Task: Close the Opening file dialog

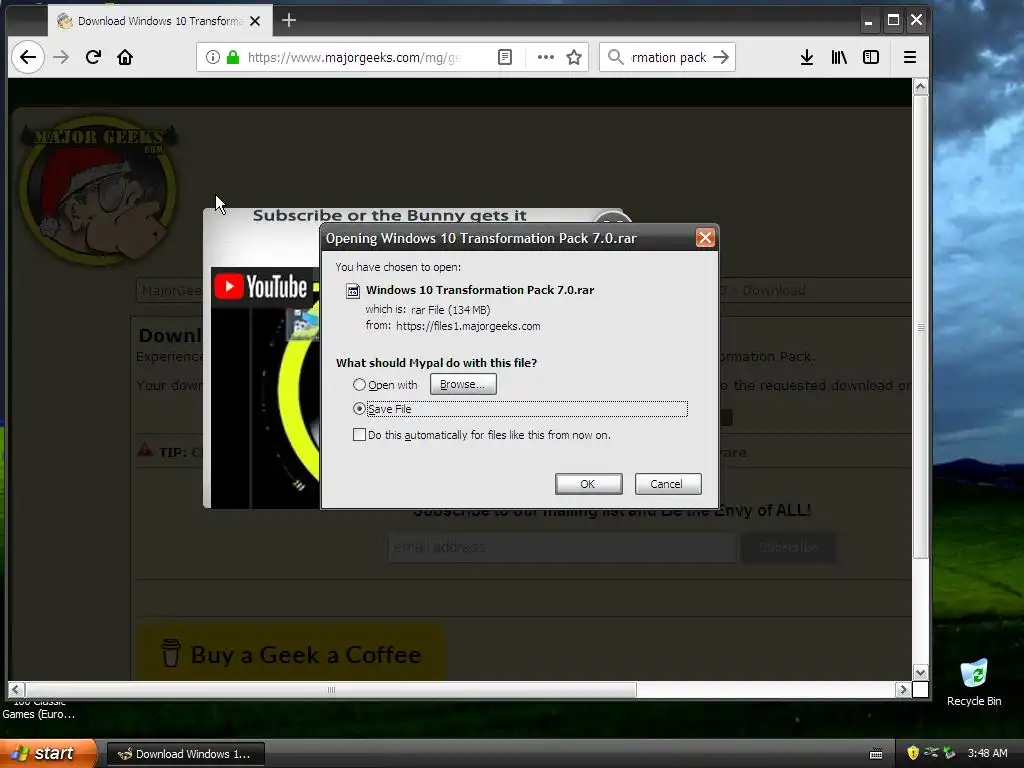Action: click(705, 238)
